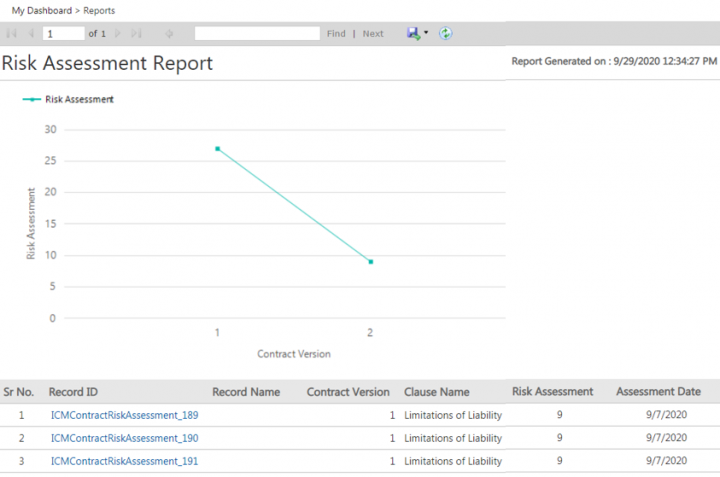Go to My Dashboard breadcrumb
The width and height of the screenshot is (720, 477).
coord(39,10)
